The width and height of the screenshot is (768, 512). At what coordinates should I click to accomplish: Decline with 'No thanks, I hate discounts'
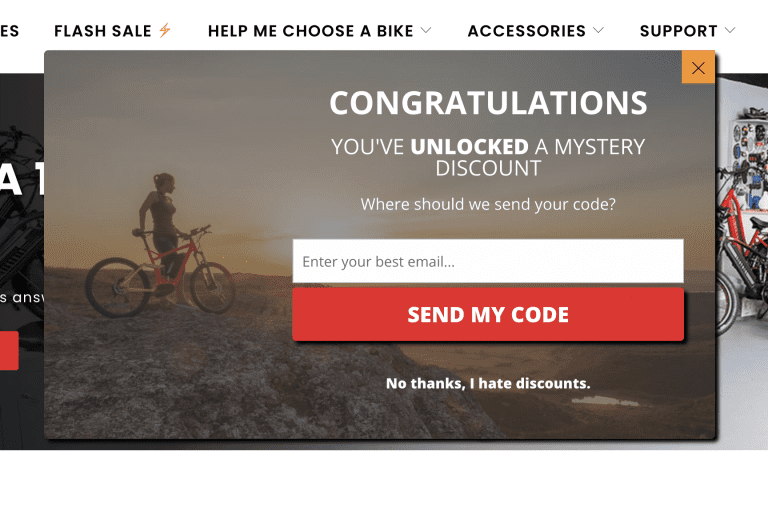point(488,383)
